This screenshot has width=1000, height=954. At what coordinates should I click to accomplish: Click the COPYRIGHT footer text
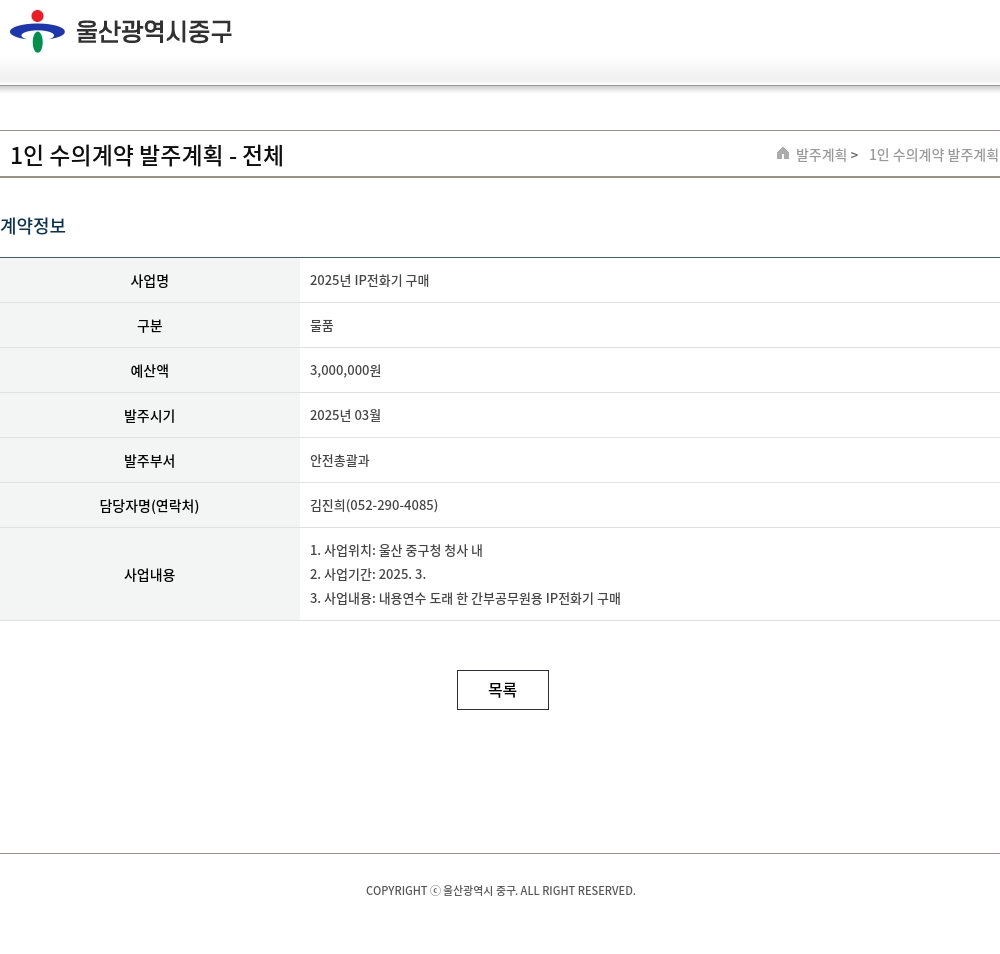click(x=500, y=891)
